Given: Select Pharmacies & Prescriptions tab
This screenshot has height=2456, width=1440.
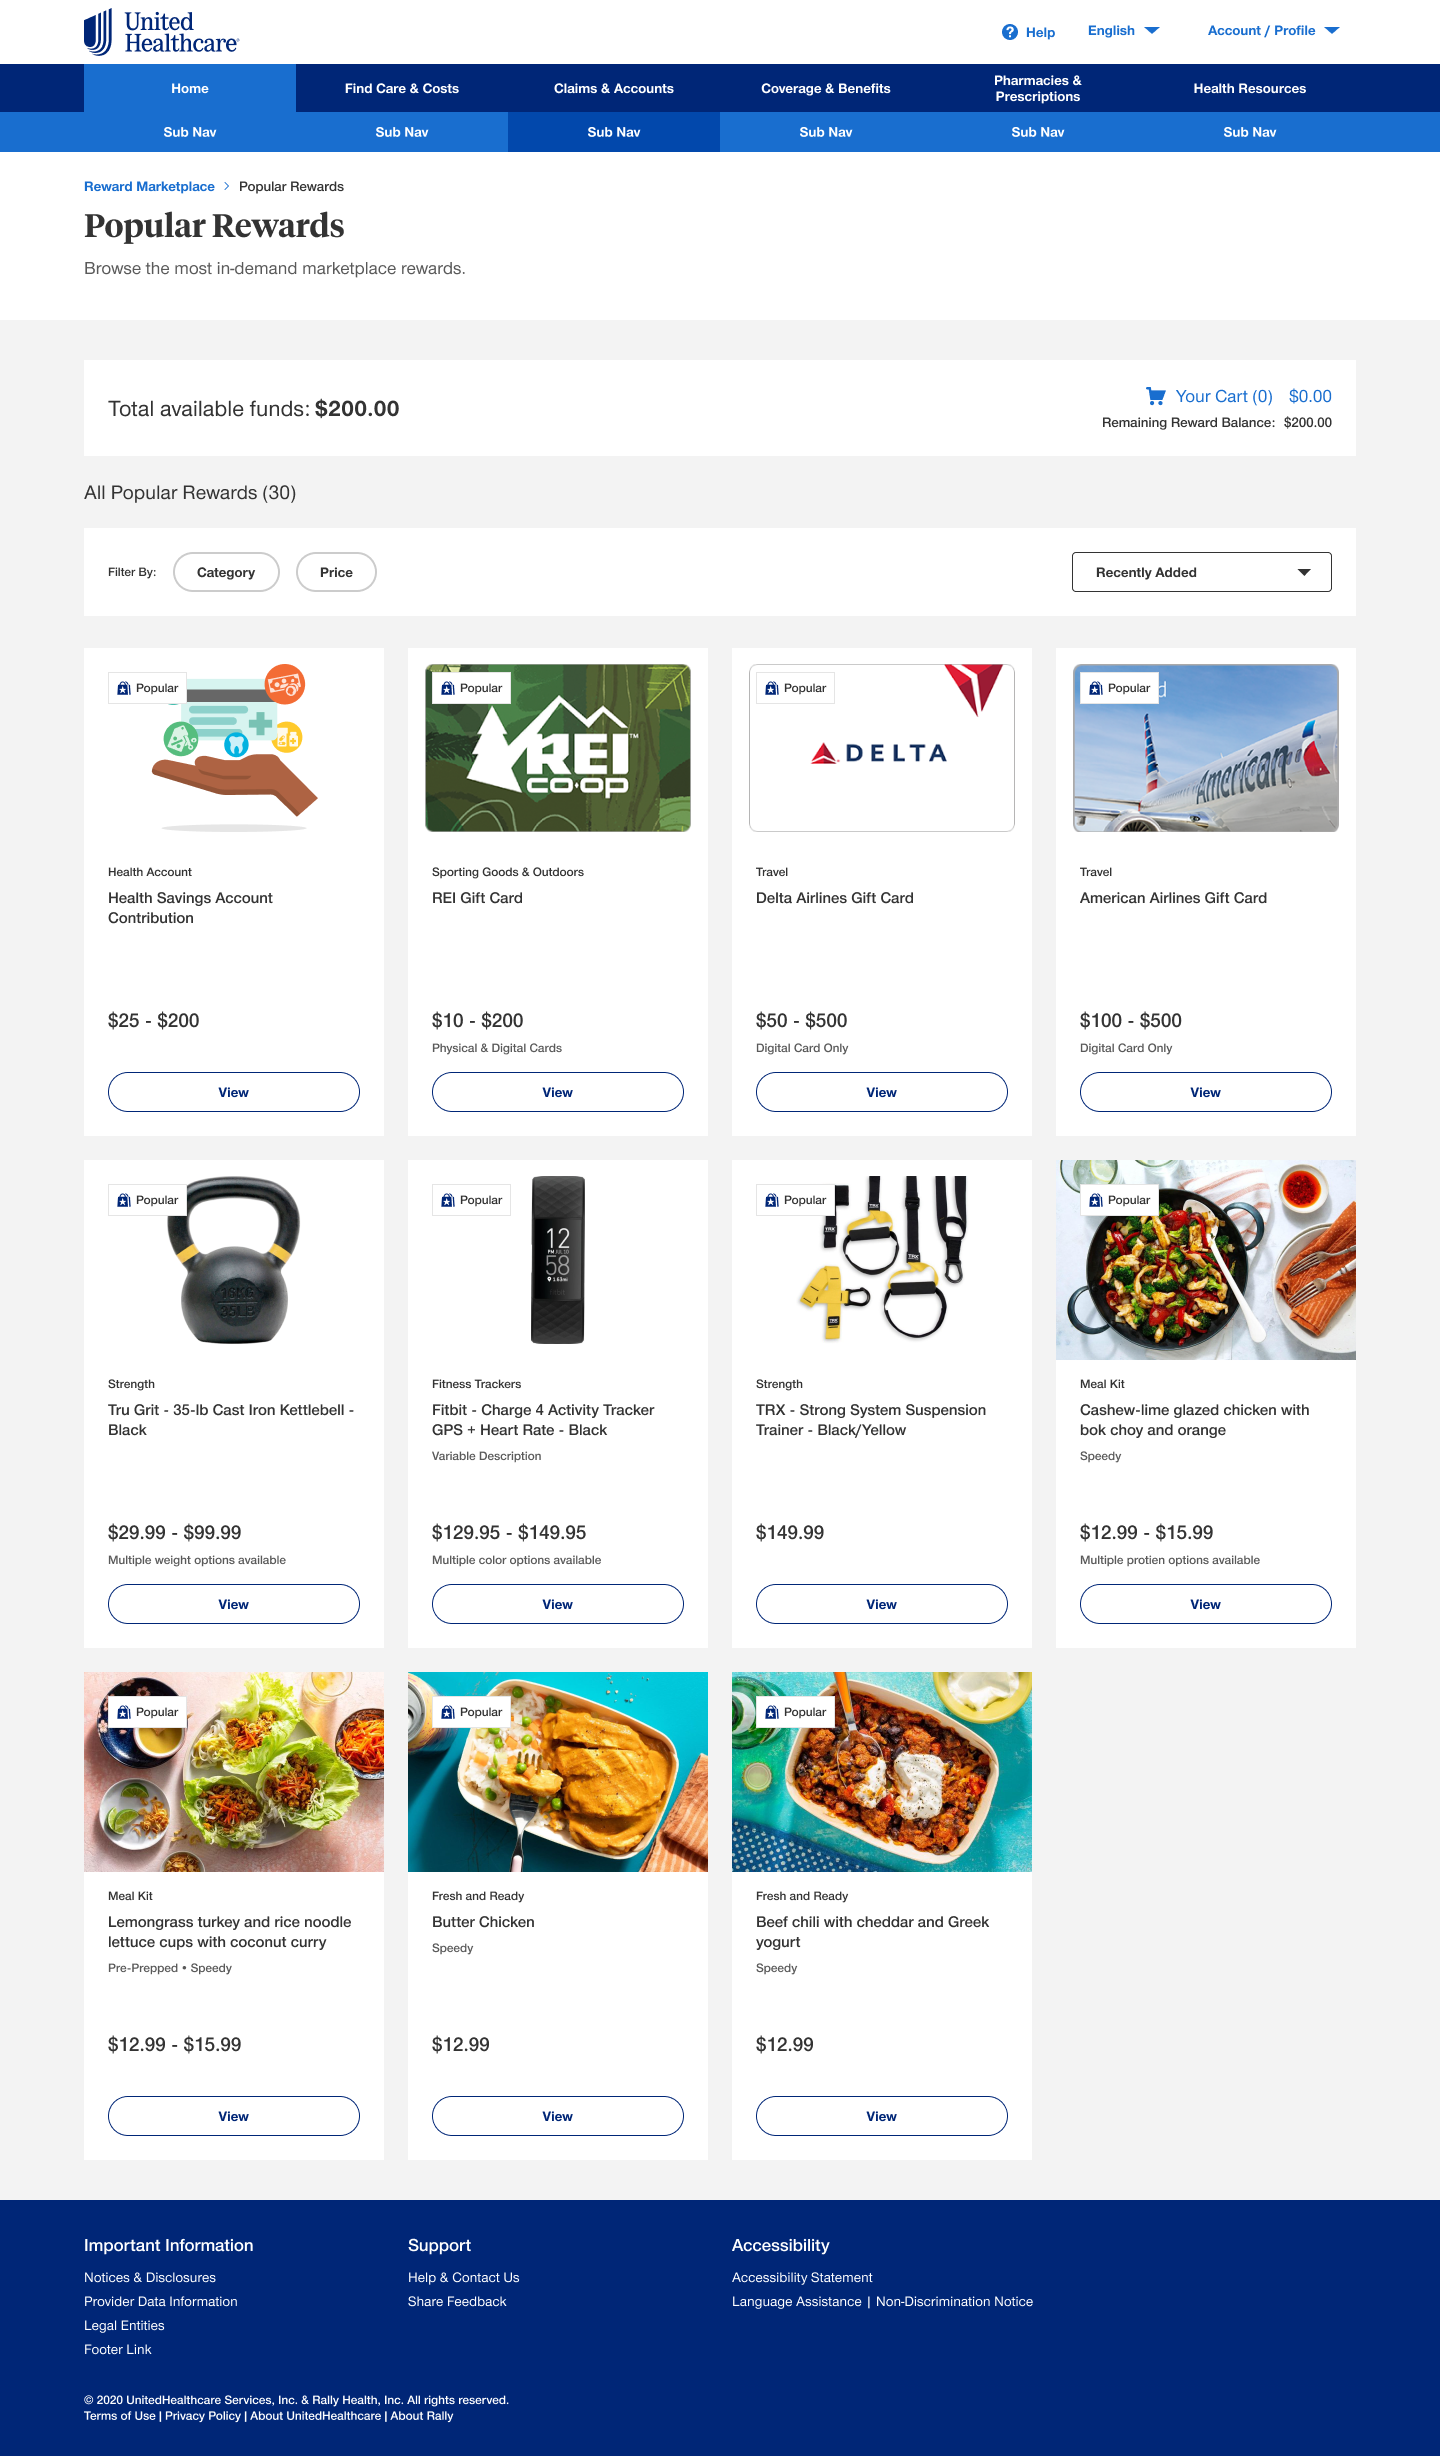Looking at the screenshot, I should (1038, 88).
